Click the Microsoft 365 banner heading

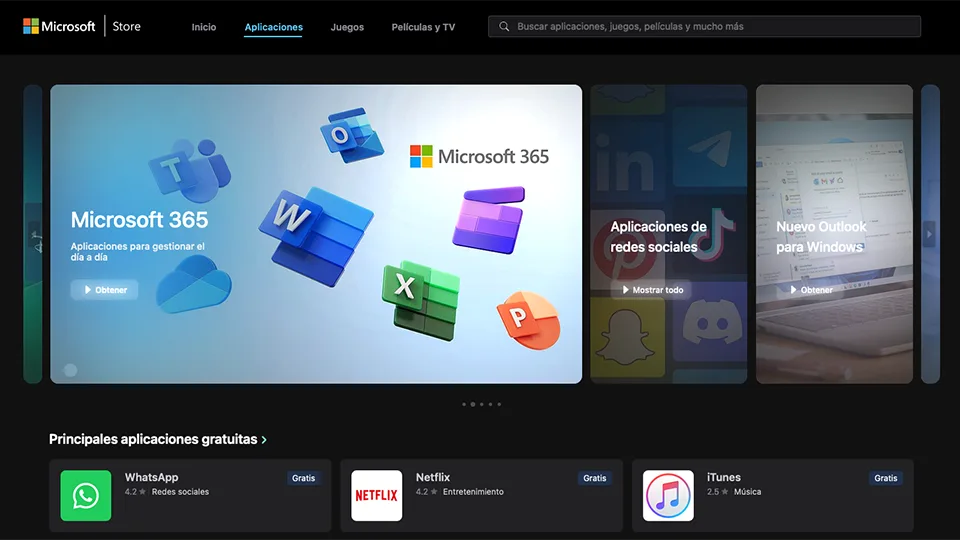point(139,220)
